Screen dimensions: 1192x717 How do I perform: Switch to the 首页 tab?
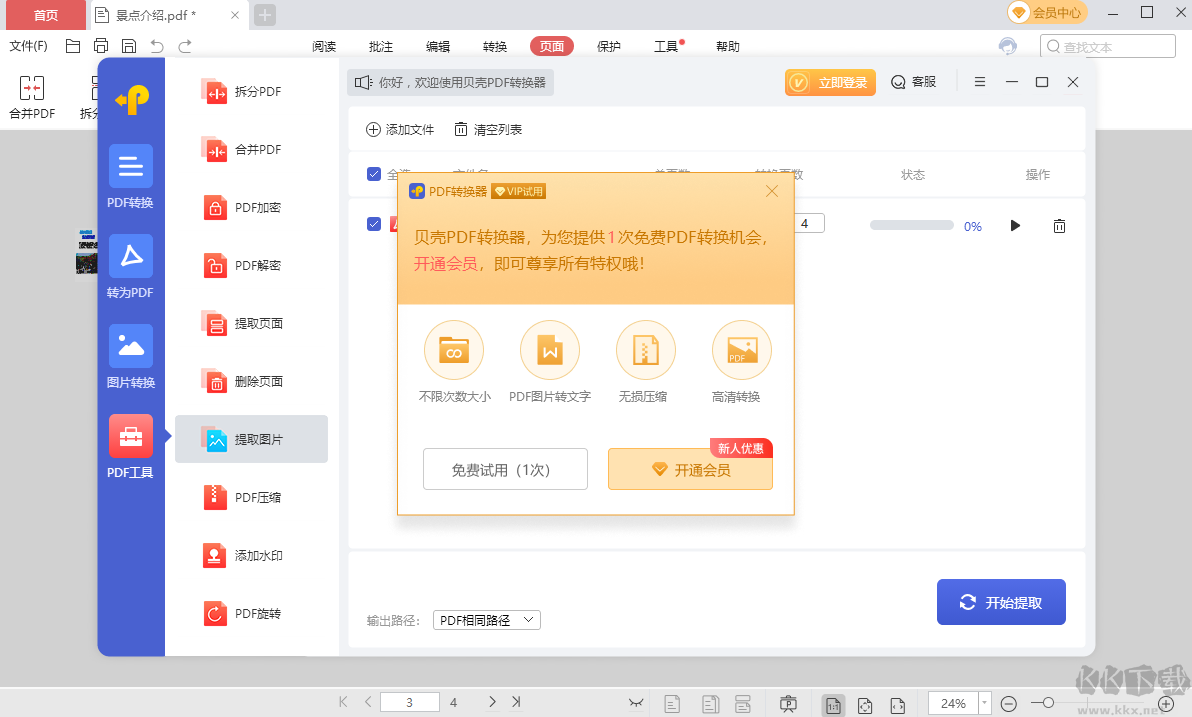[46, 15]
